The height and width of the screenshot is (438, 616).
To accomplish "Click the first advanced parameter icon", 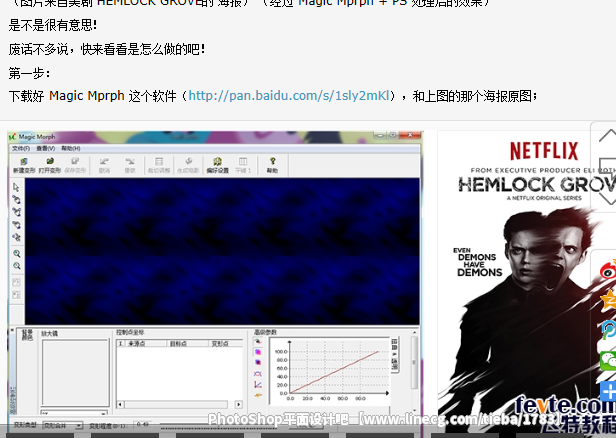I will [258, 341].
